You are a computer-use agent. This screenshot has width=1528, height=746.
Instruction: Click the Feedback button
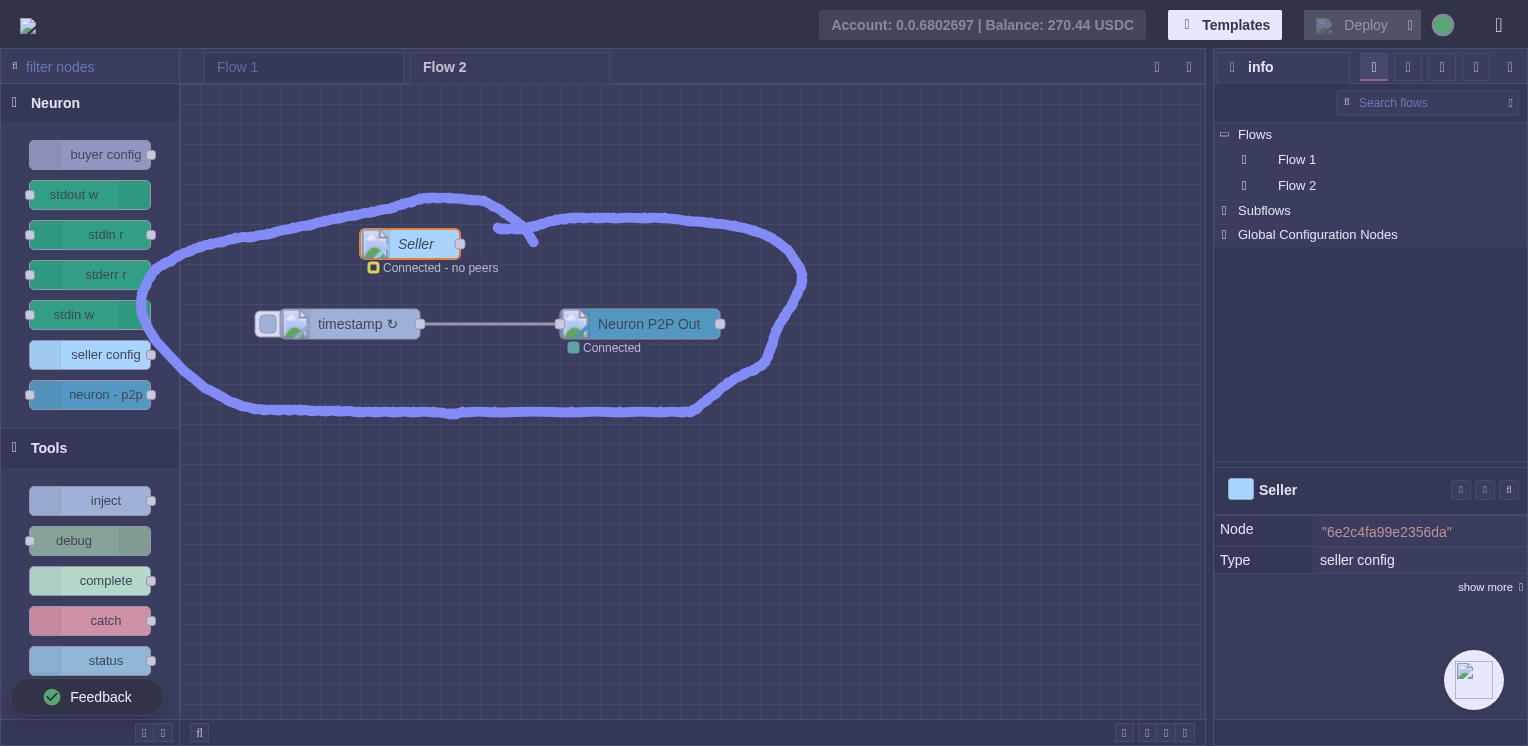87,697
